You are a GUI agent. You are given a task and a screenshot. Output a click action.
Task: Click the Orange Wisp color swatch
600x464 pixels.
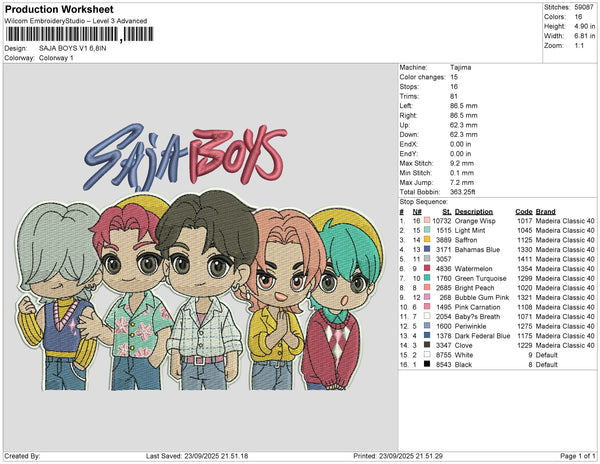[x=427, y=221]
